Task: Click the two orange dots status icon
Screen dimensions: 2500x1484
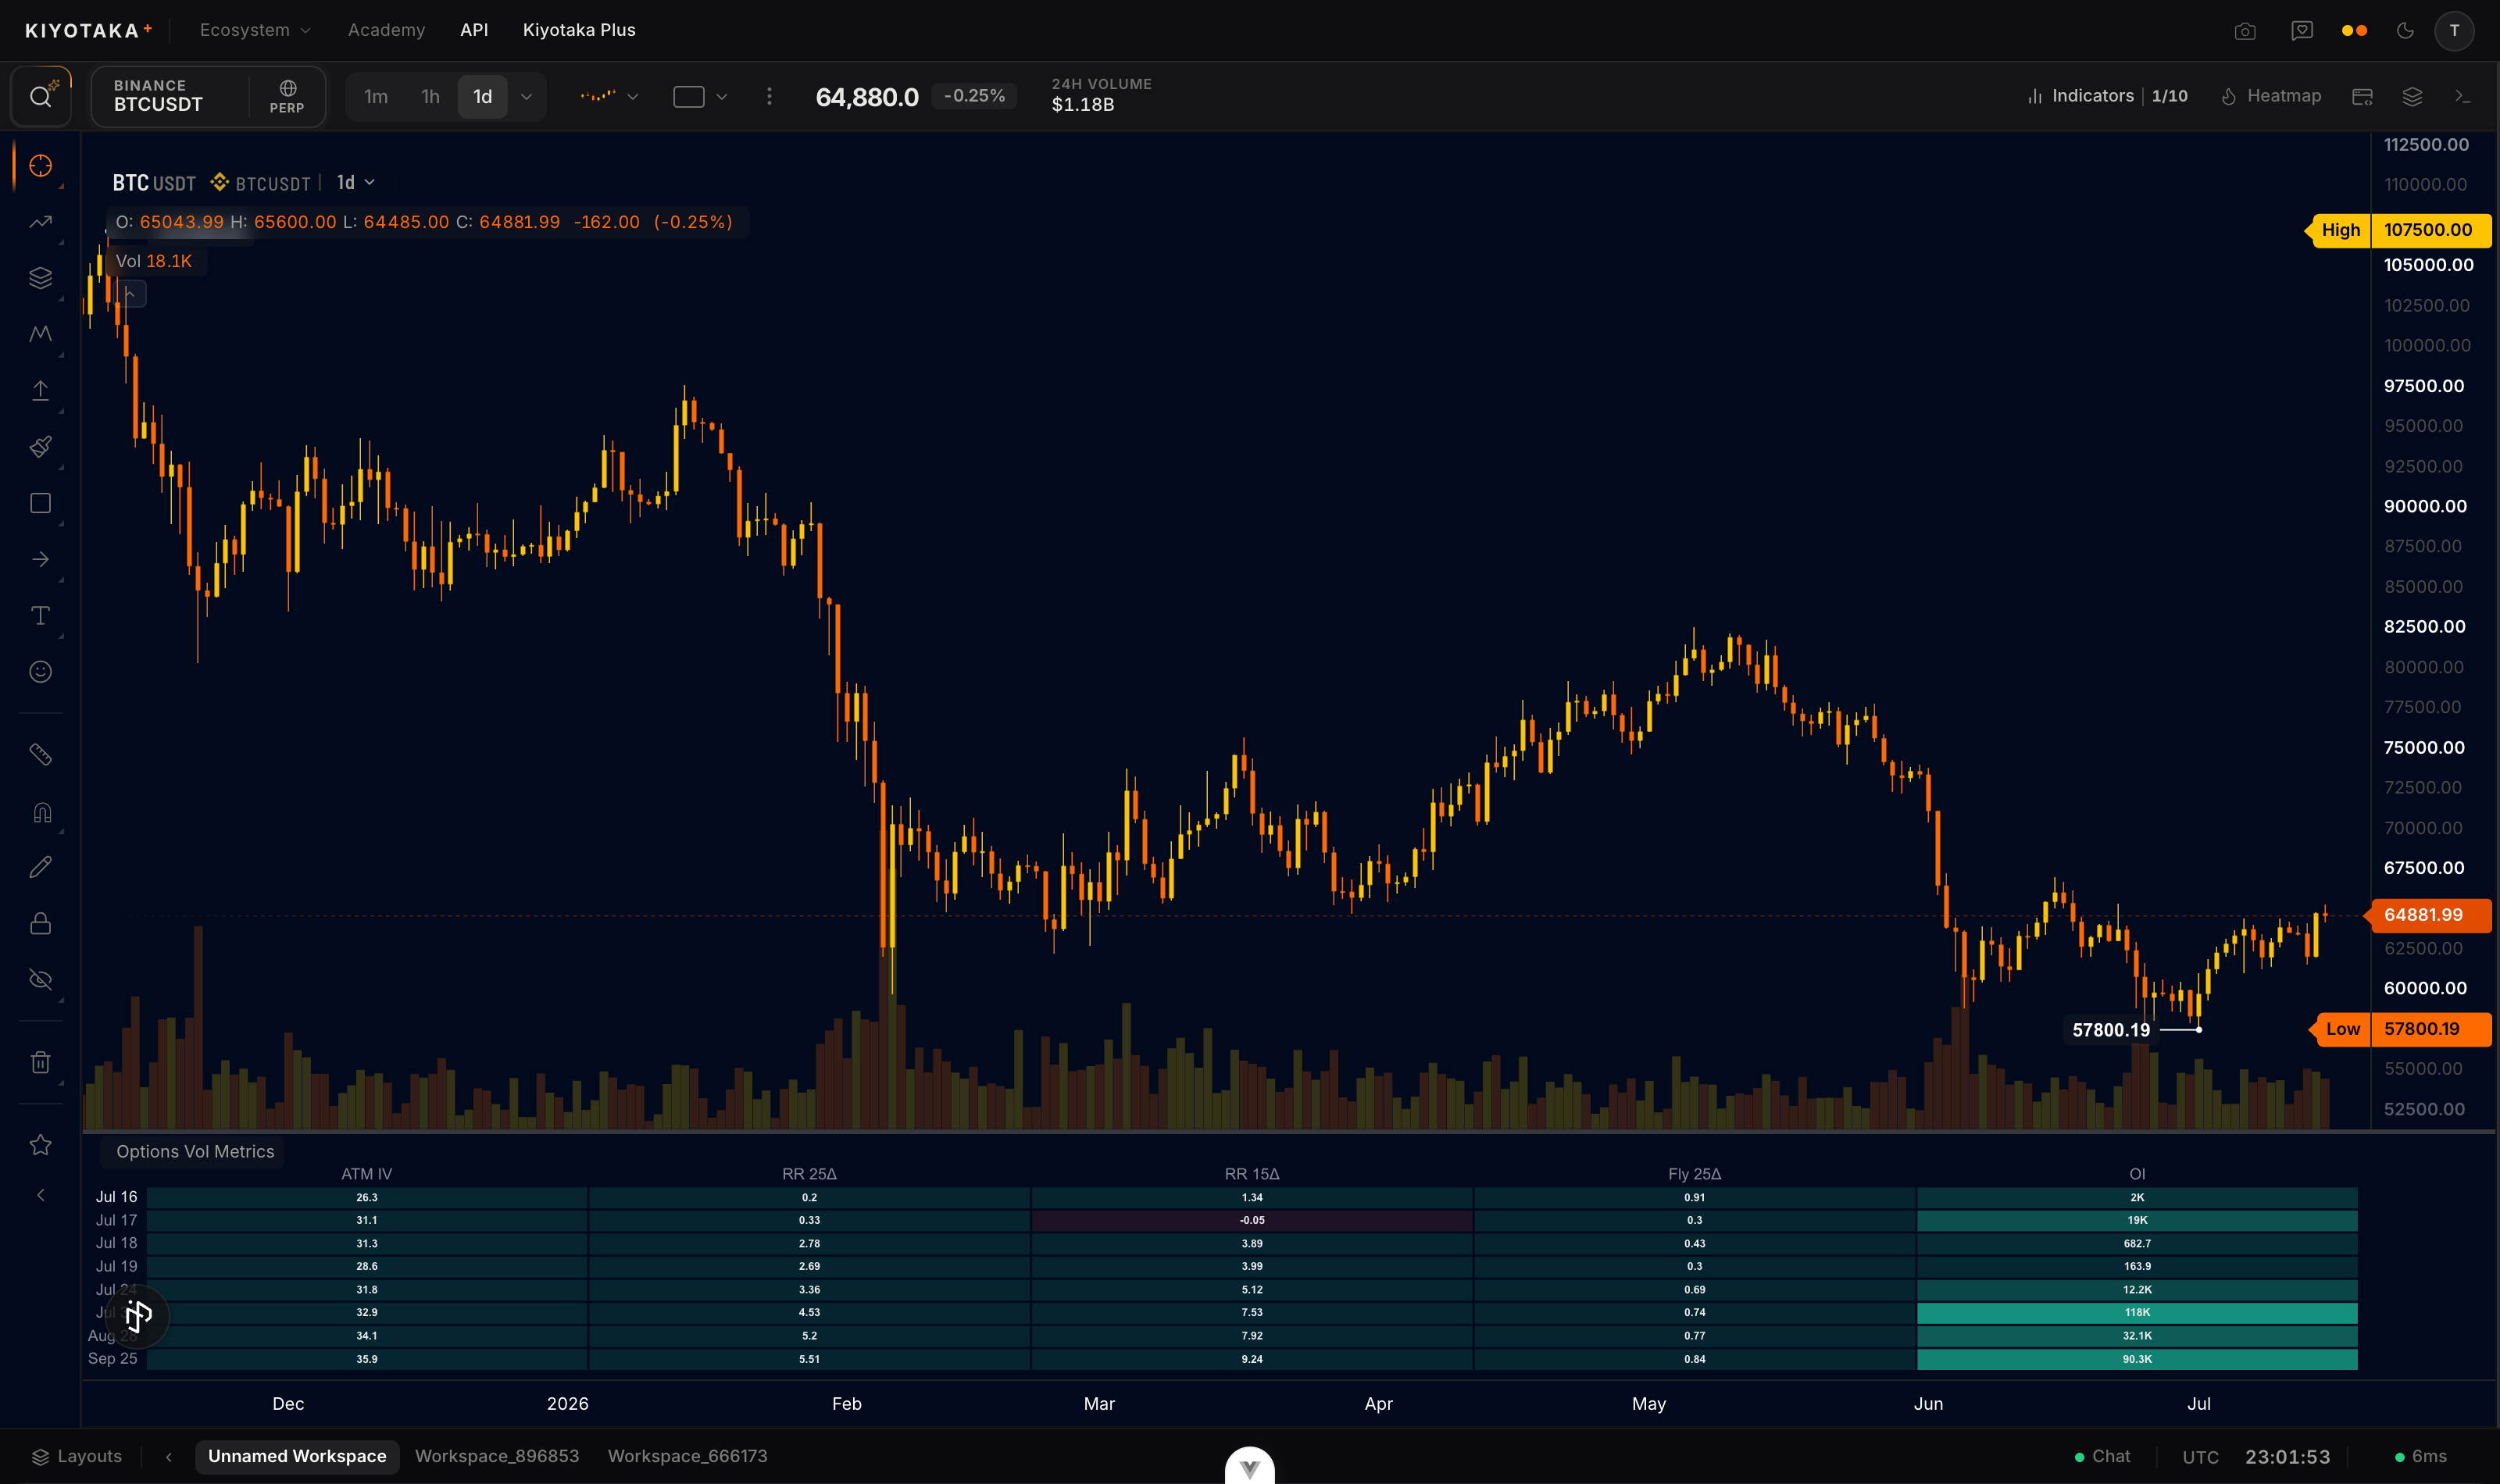Action: pos(2354,31)
